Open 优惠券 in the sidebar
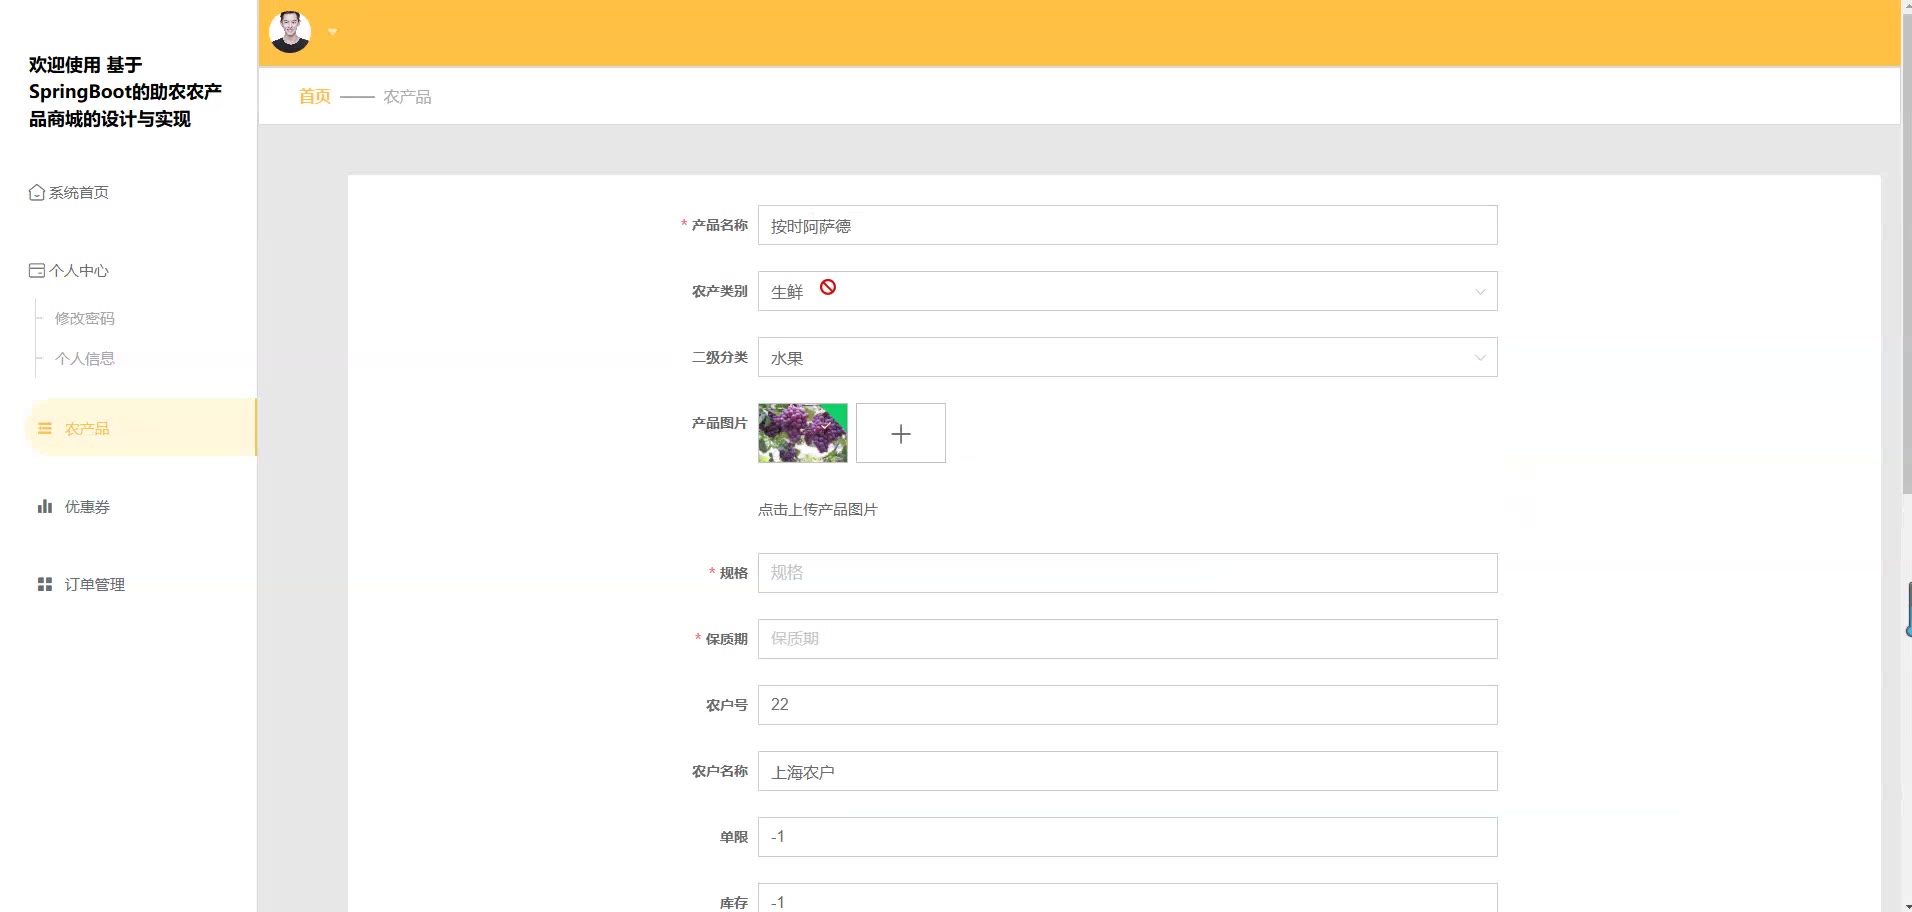 point(87,507)
